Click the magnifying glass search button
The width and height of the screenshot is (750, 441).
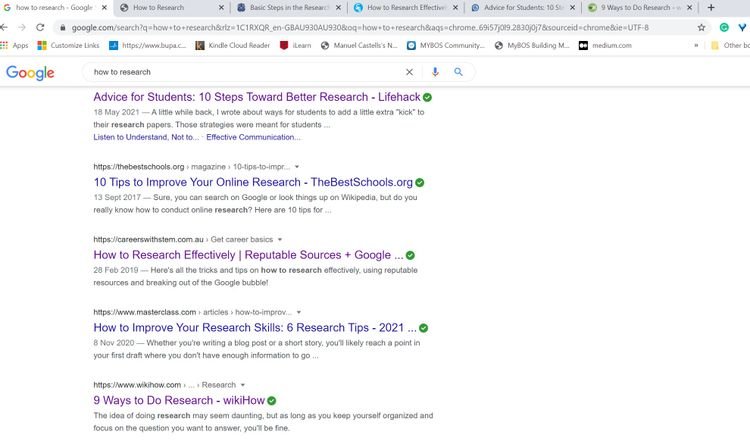458,72
